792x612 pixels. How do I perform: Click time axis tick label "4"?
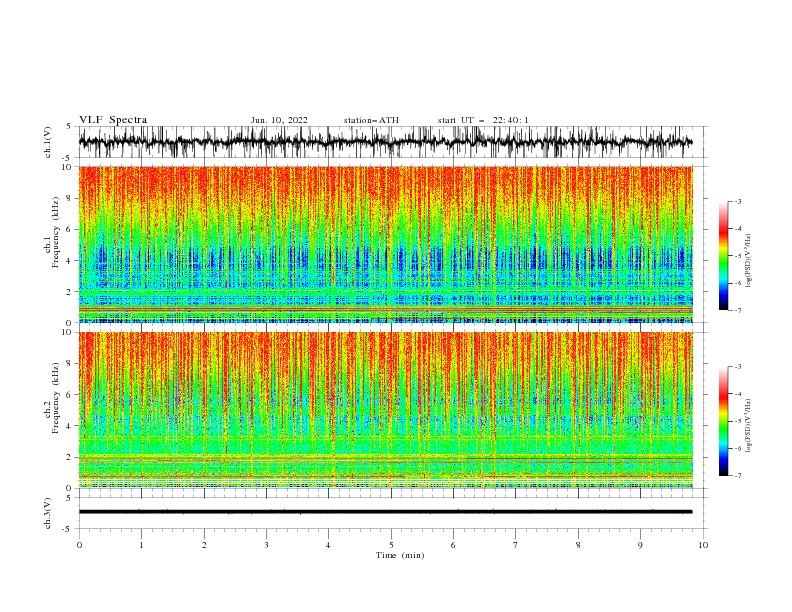pyautogui.click(x=328, y=545)
